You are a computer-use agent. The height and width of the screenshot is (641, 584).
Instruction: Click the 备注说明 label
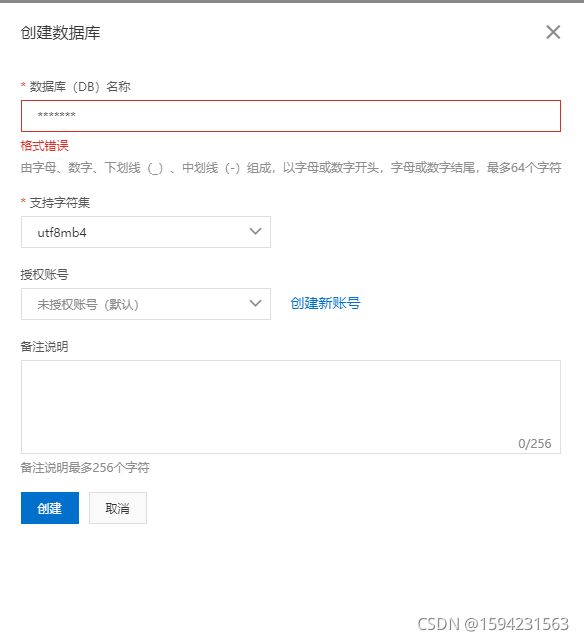click(45, 347)
